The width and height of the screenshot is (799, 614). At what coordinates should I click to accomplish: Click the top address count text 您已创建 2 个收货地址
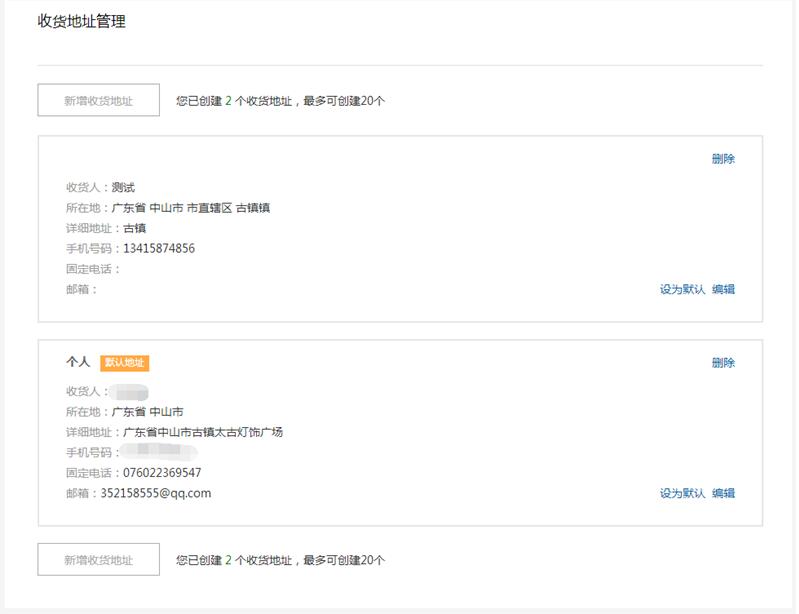(234, 101)
